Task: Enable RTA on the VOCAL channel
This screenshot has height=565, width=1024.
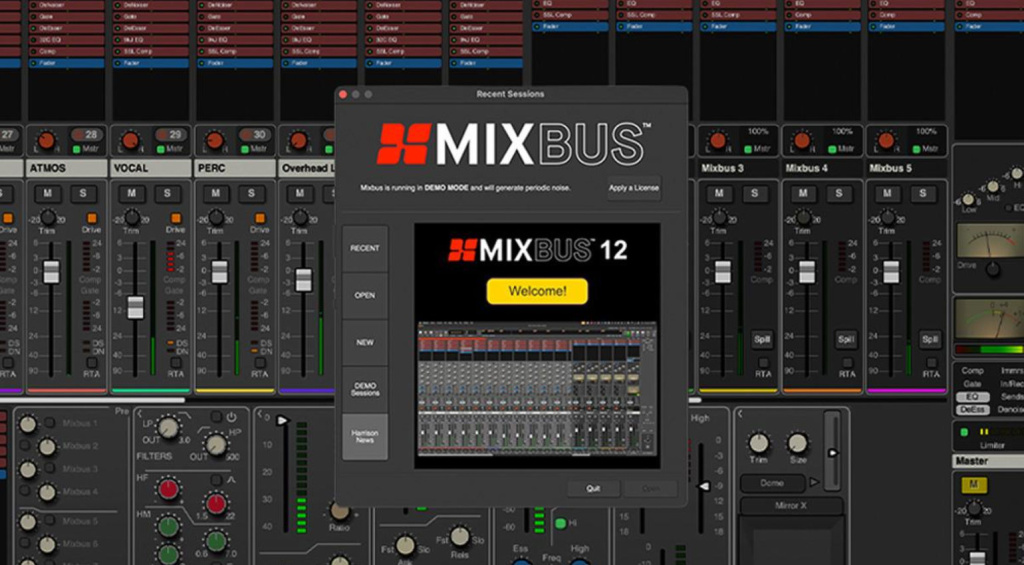Action: pyautogui.click(x=176, y=363)
